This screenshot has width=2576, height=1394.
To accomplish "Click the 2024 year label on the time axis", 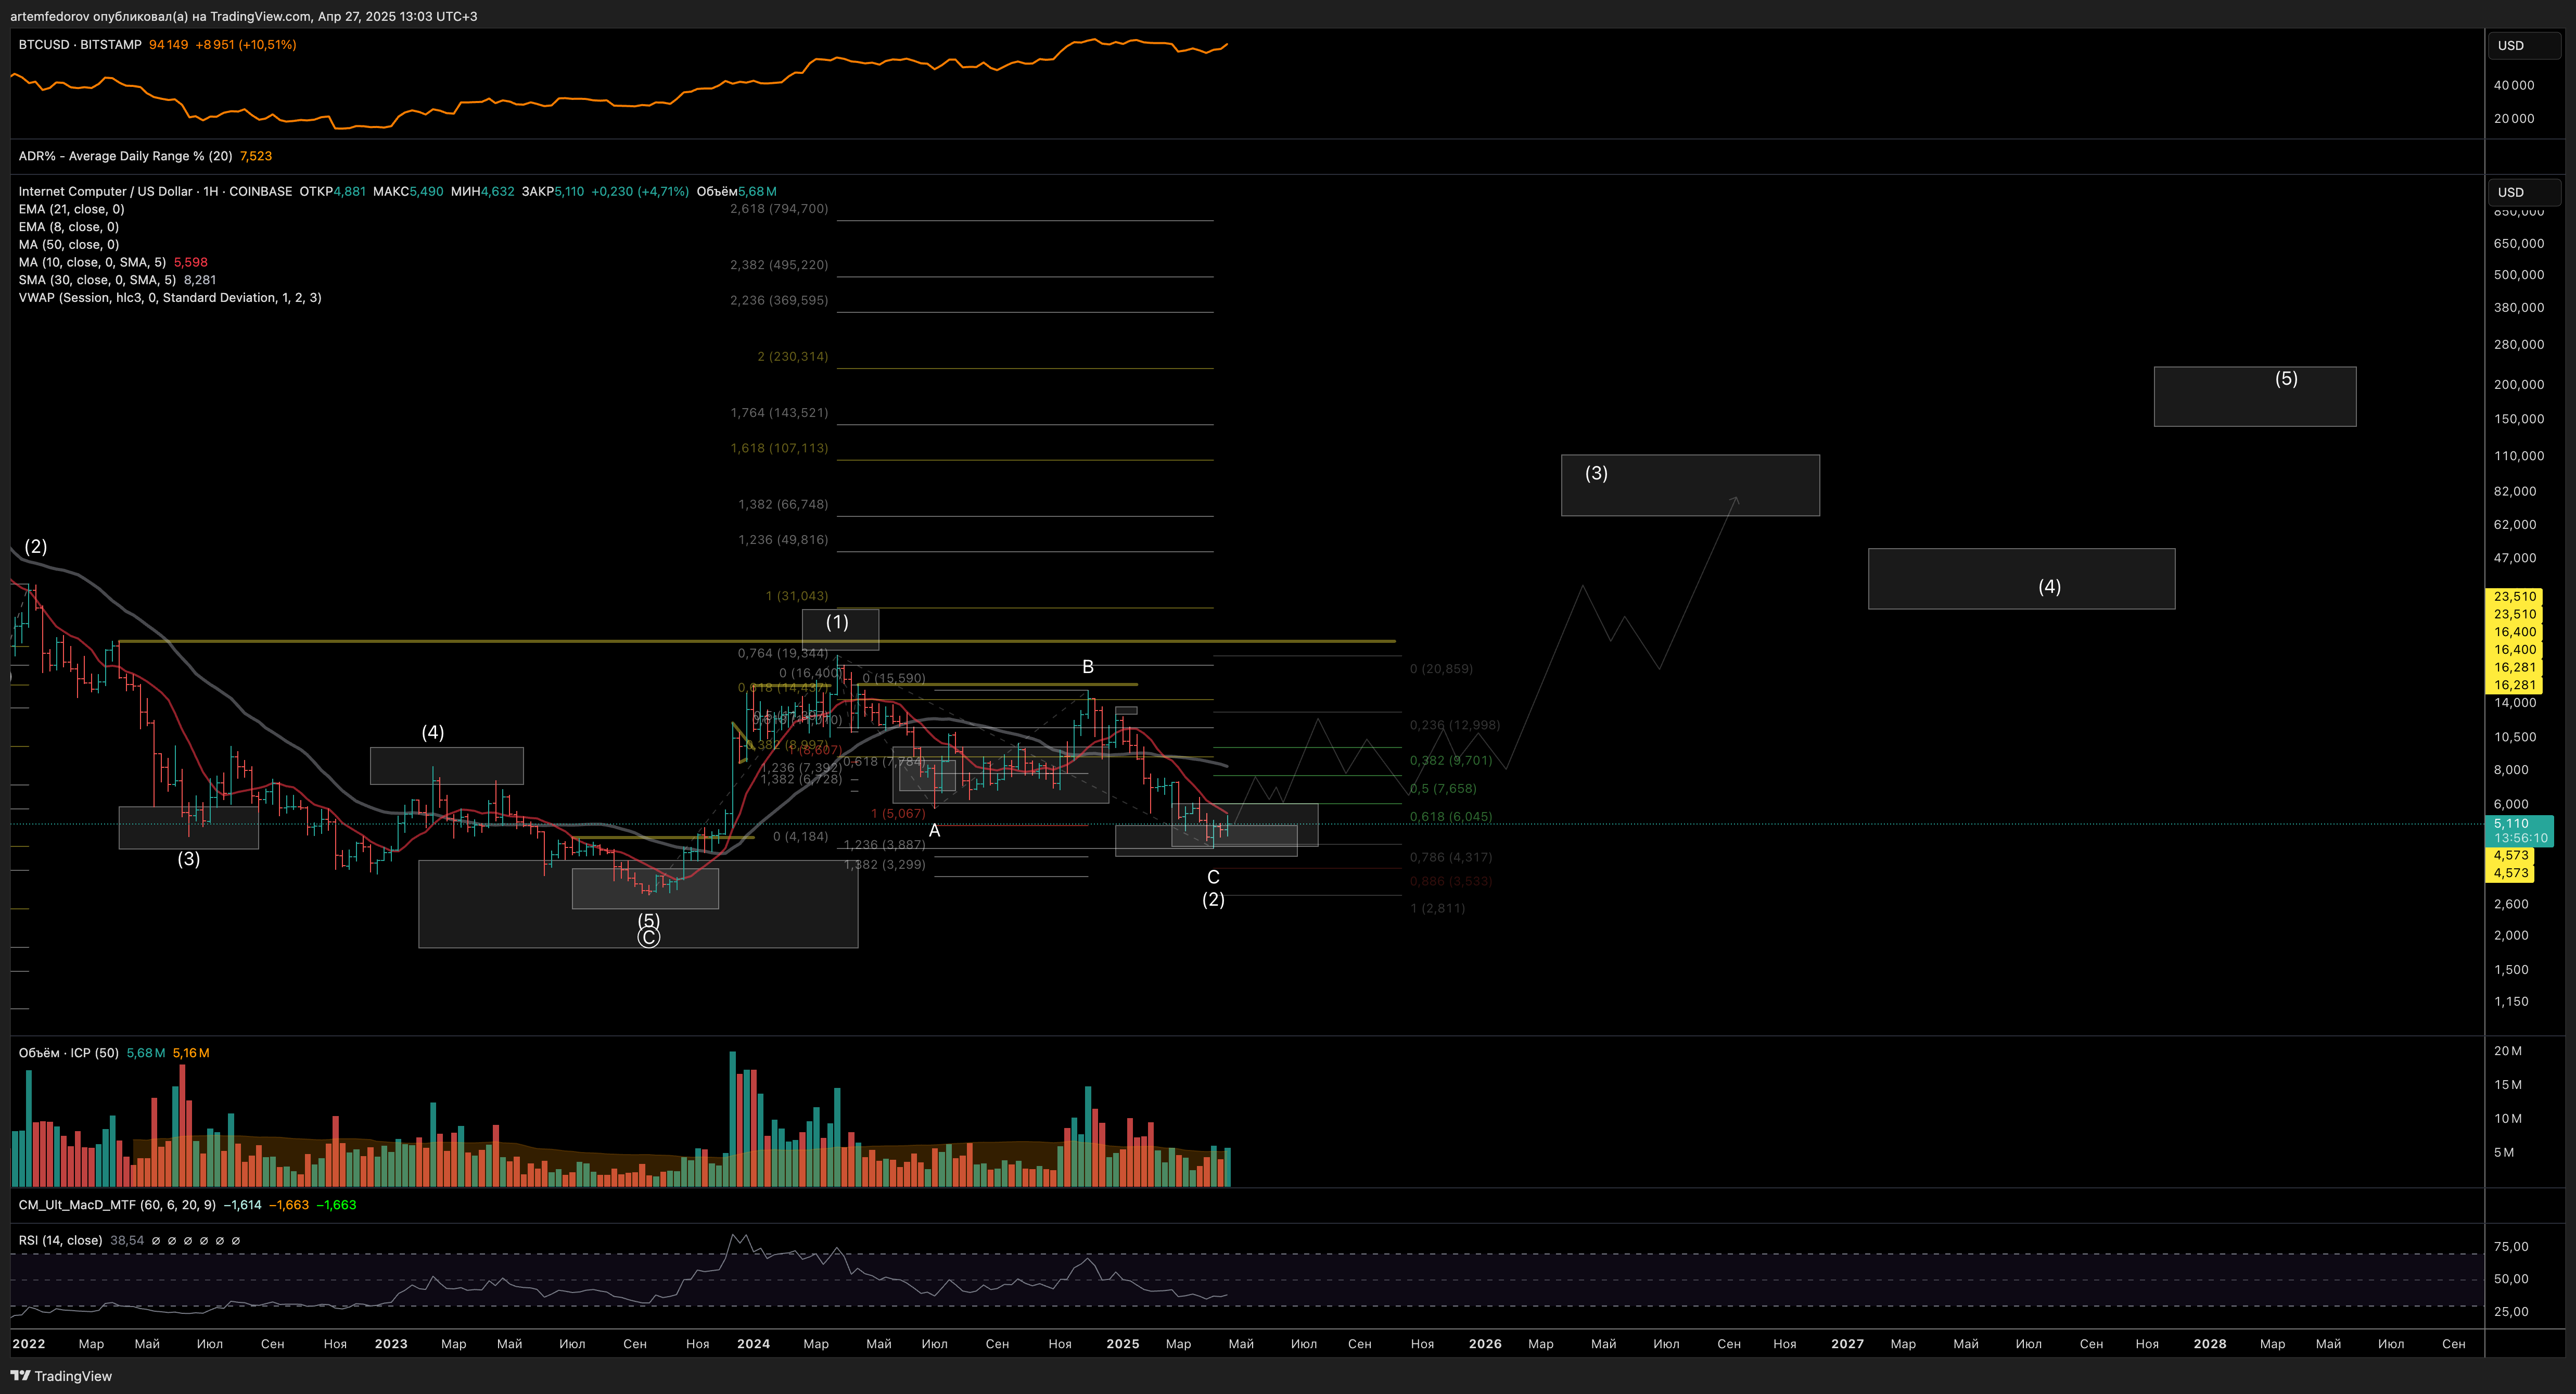I will (753, 1343).
